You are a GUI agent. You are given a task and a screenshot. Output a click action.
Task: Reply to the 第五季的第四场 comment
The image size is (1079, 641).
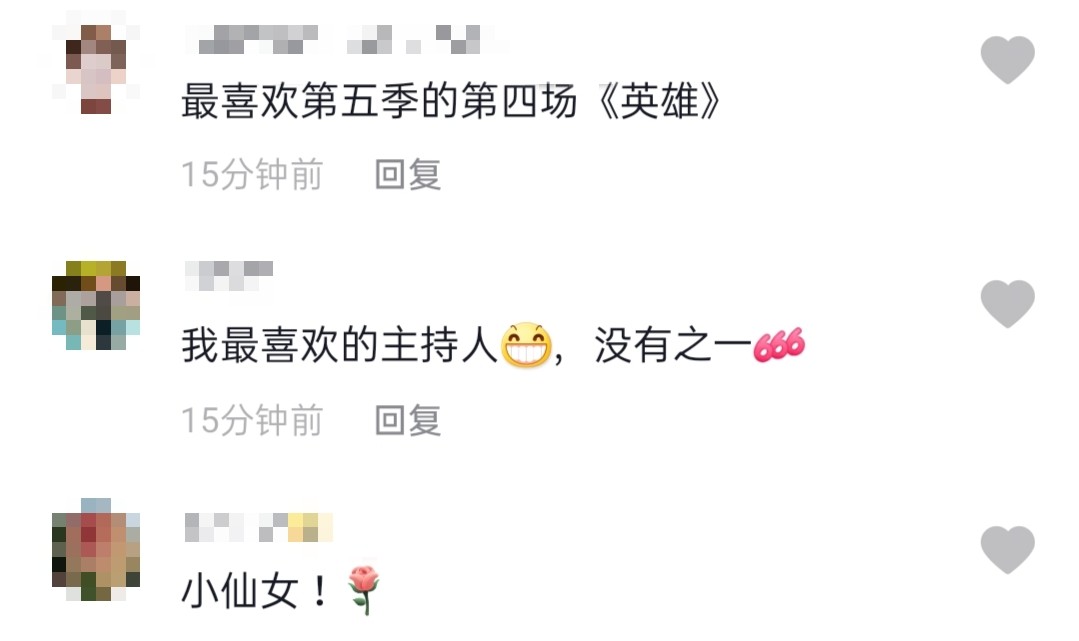coord(408,174)
